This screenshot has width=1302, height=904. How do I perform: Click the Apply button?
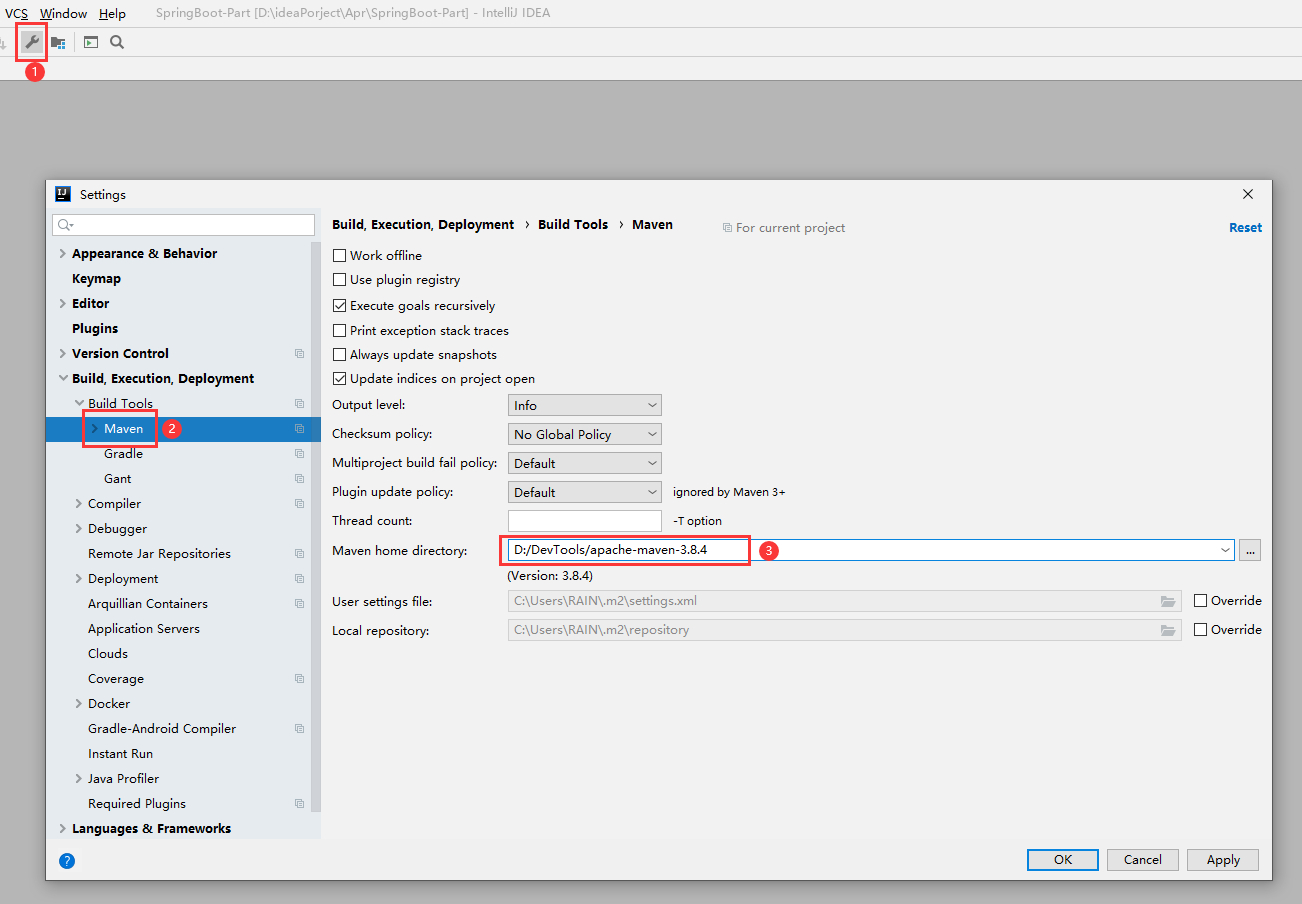tap(1223, 860)
